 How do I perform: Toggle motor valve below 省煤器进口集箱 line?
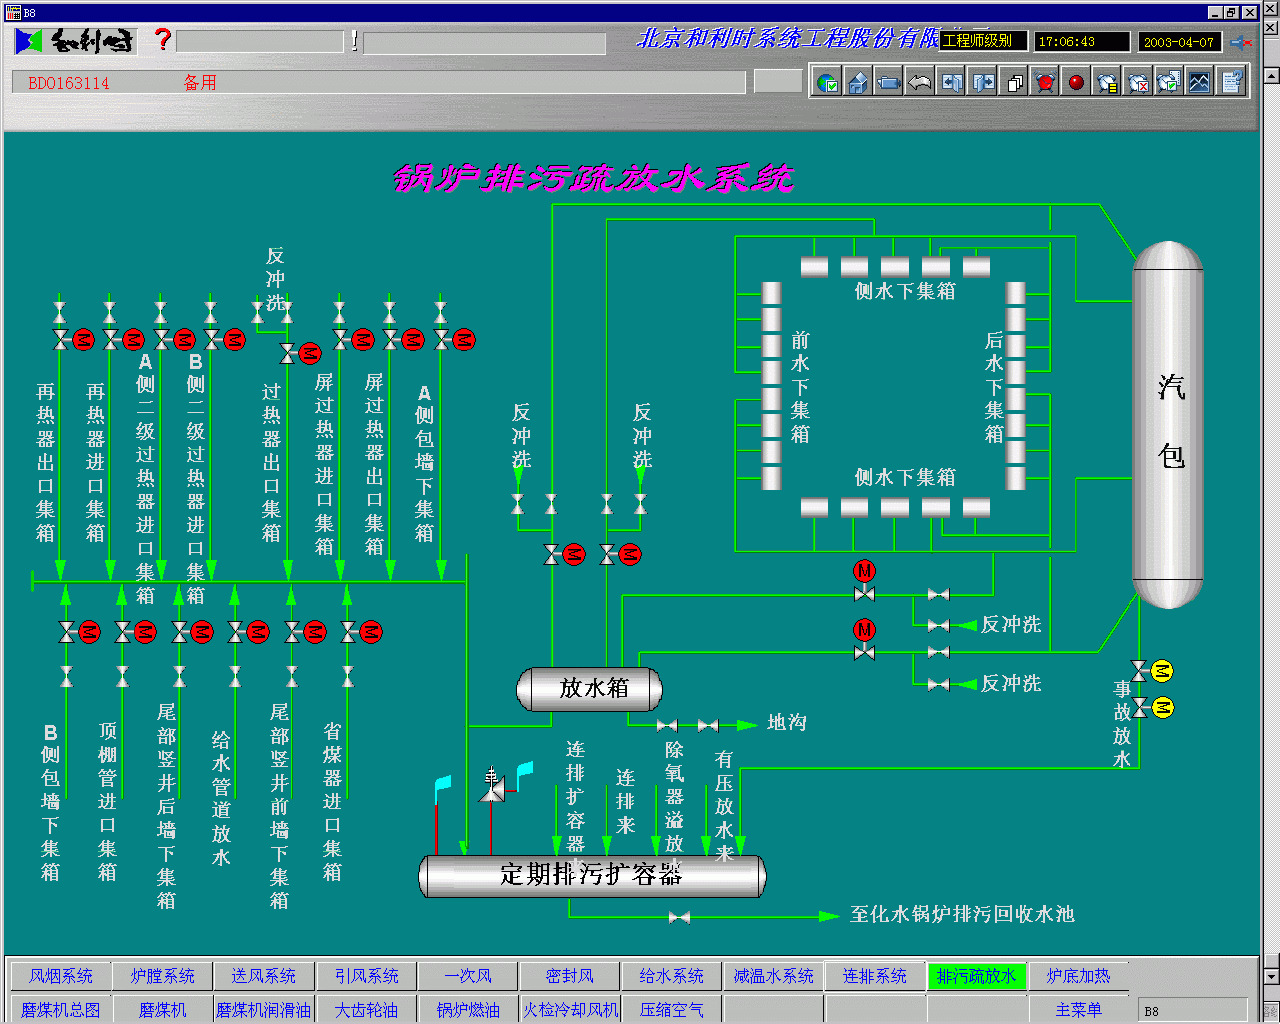tap(370, 632)
